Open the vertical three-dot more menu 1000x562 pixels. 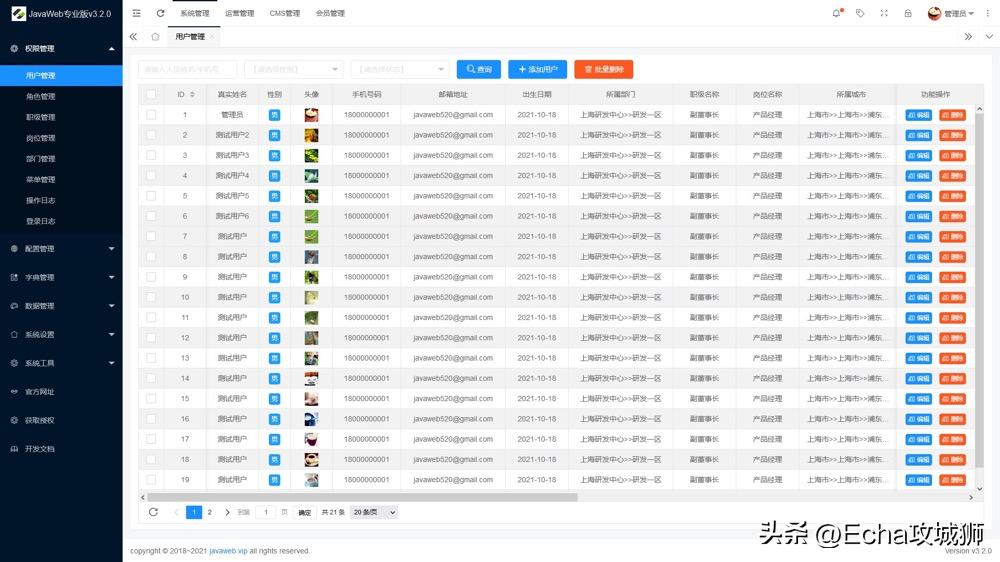987,13
